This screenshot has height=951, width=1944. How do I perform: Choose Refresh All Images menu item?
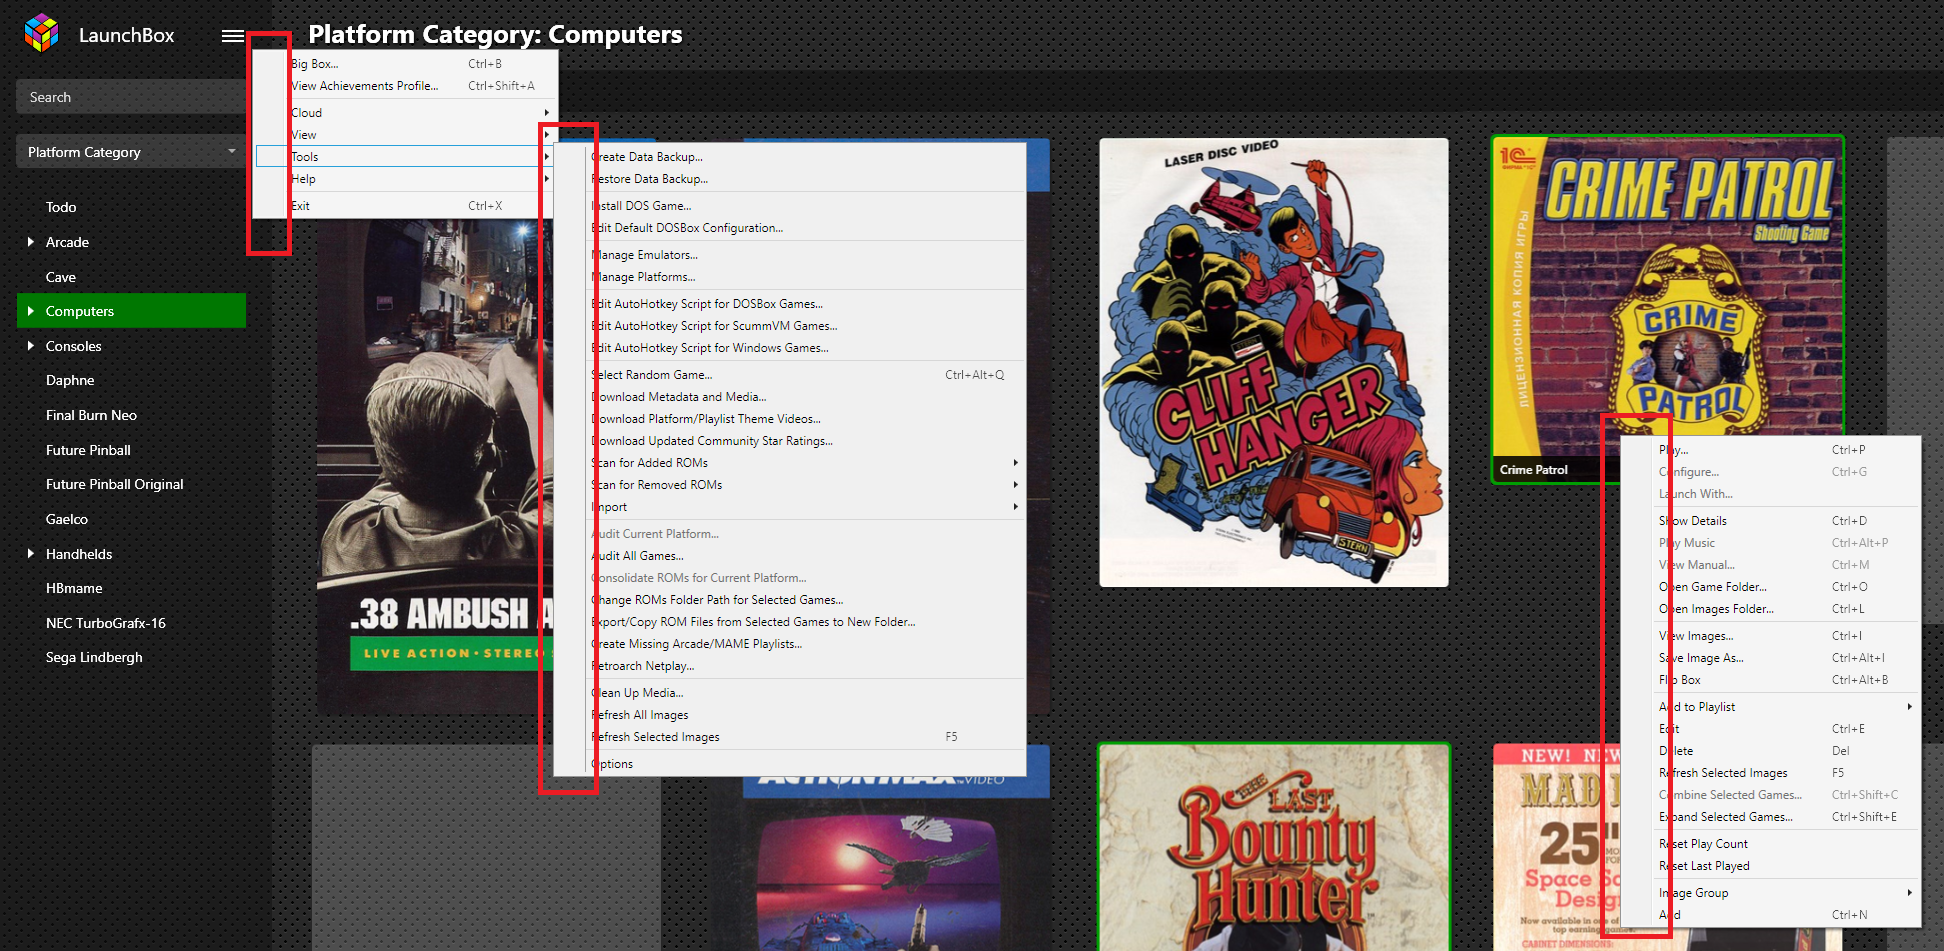click(x=790, y=715)
